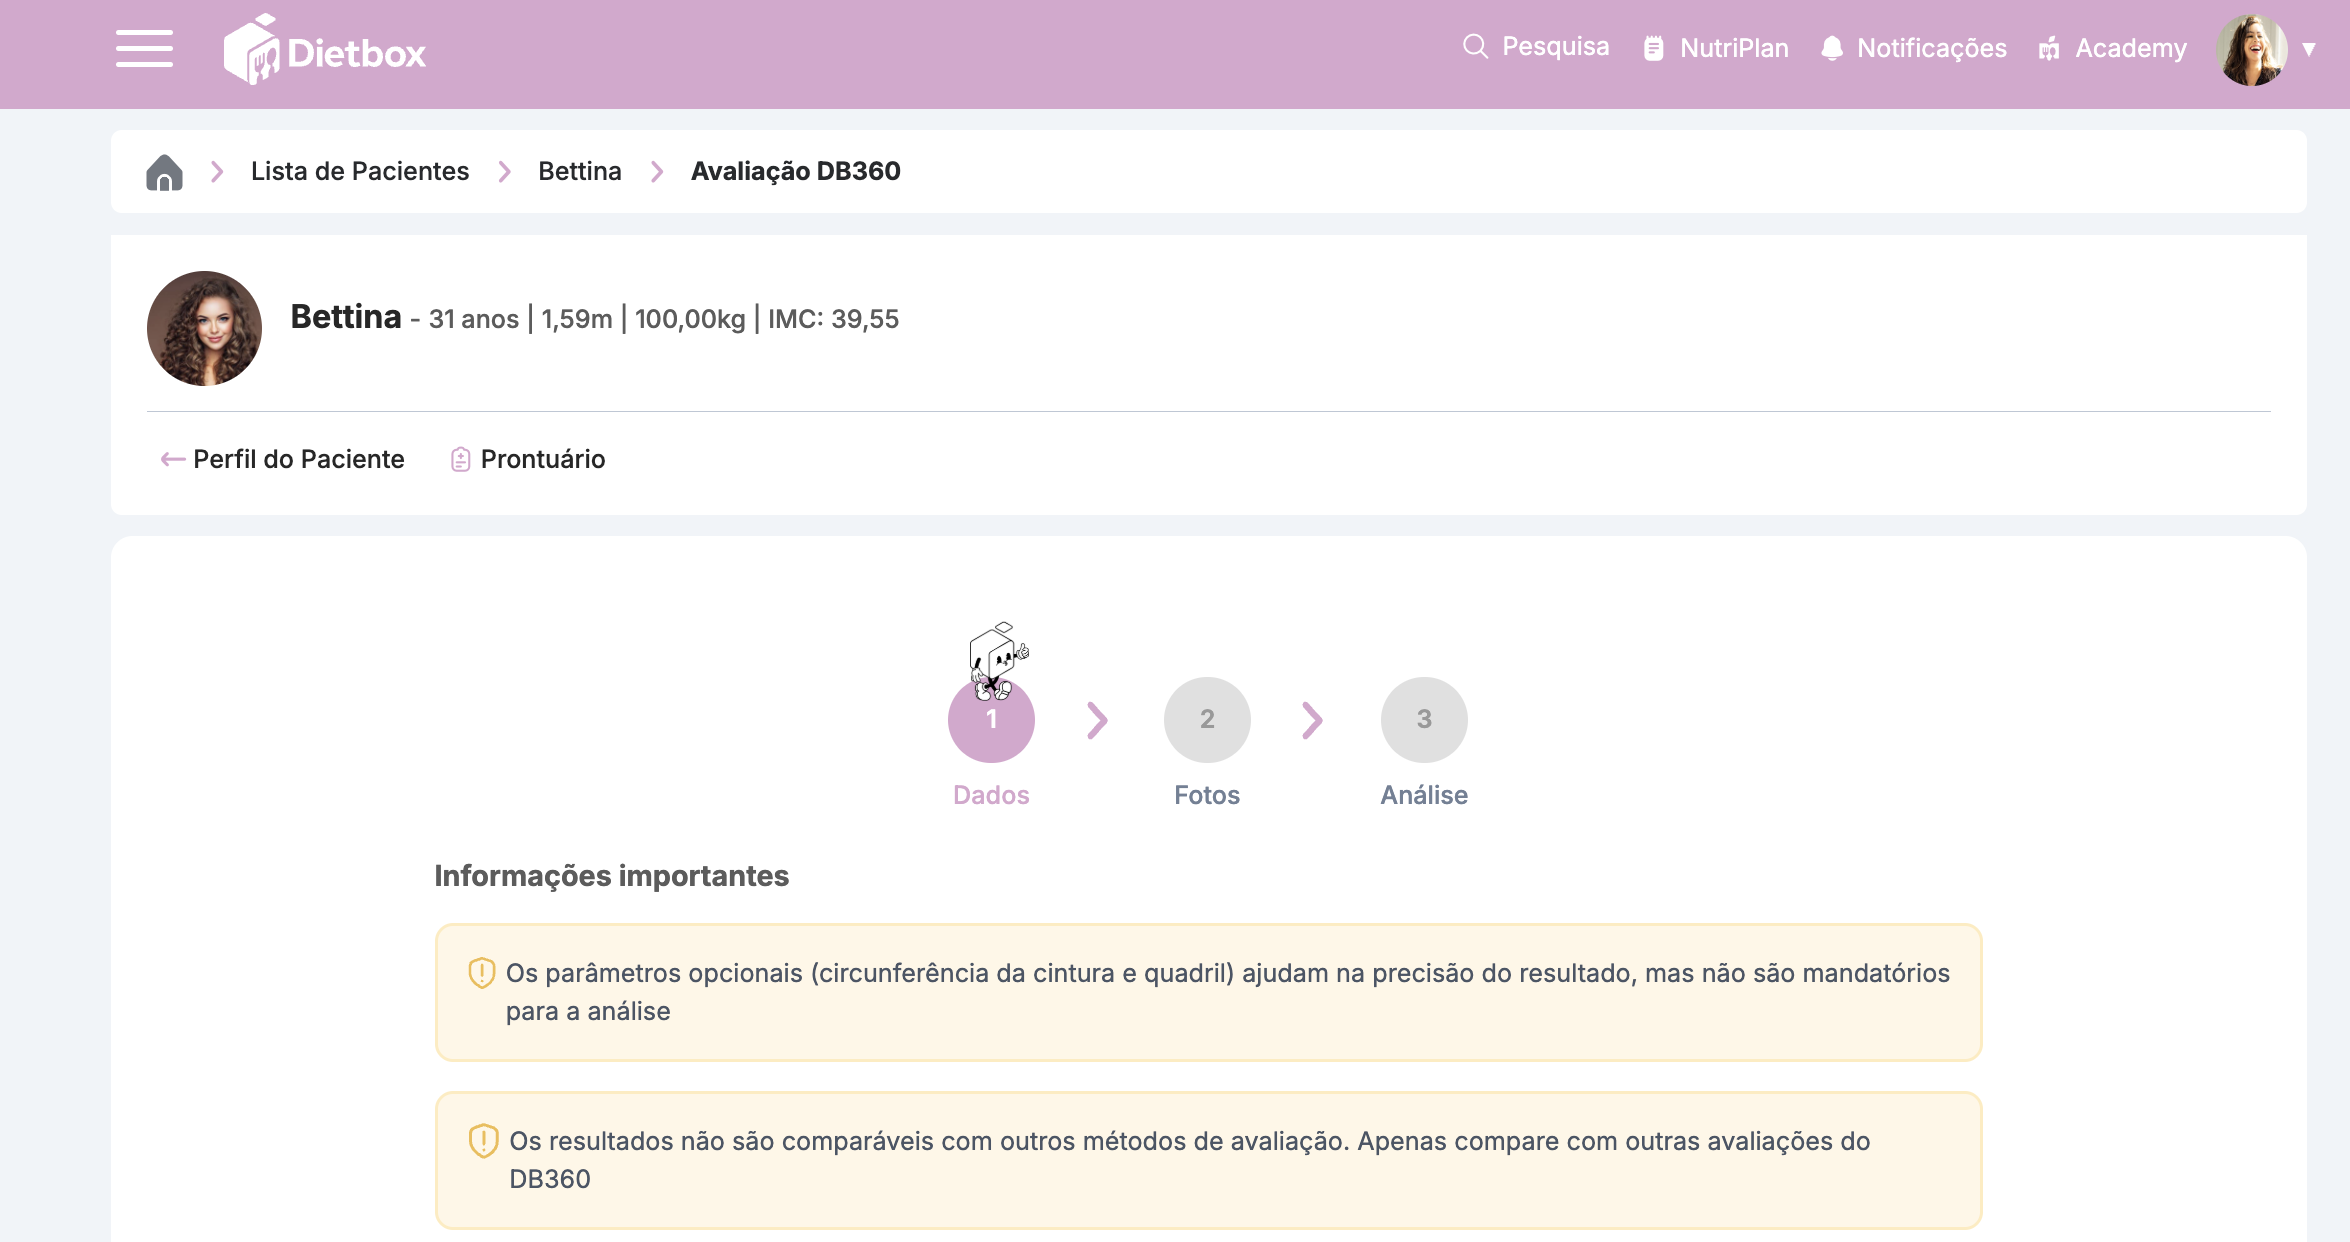Click the chevron between Dados and Fotos
The width and height of the screenshot is (2350, 1242).
point(1097,720)
